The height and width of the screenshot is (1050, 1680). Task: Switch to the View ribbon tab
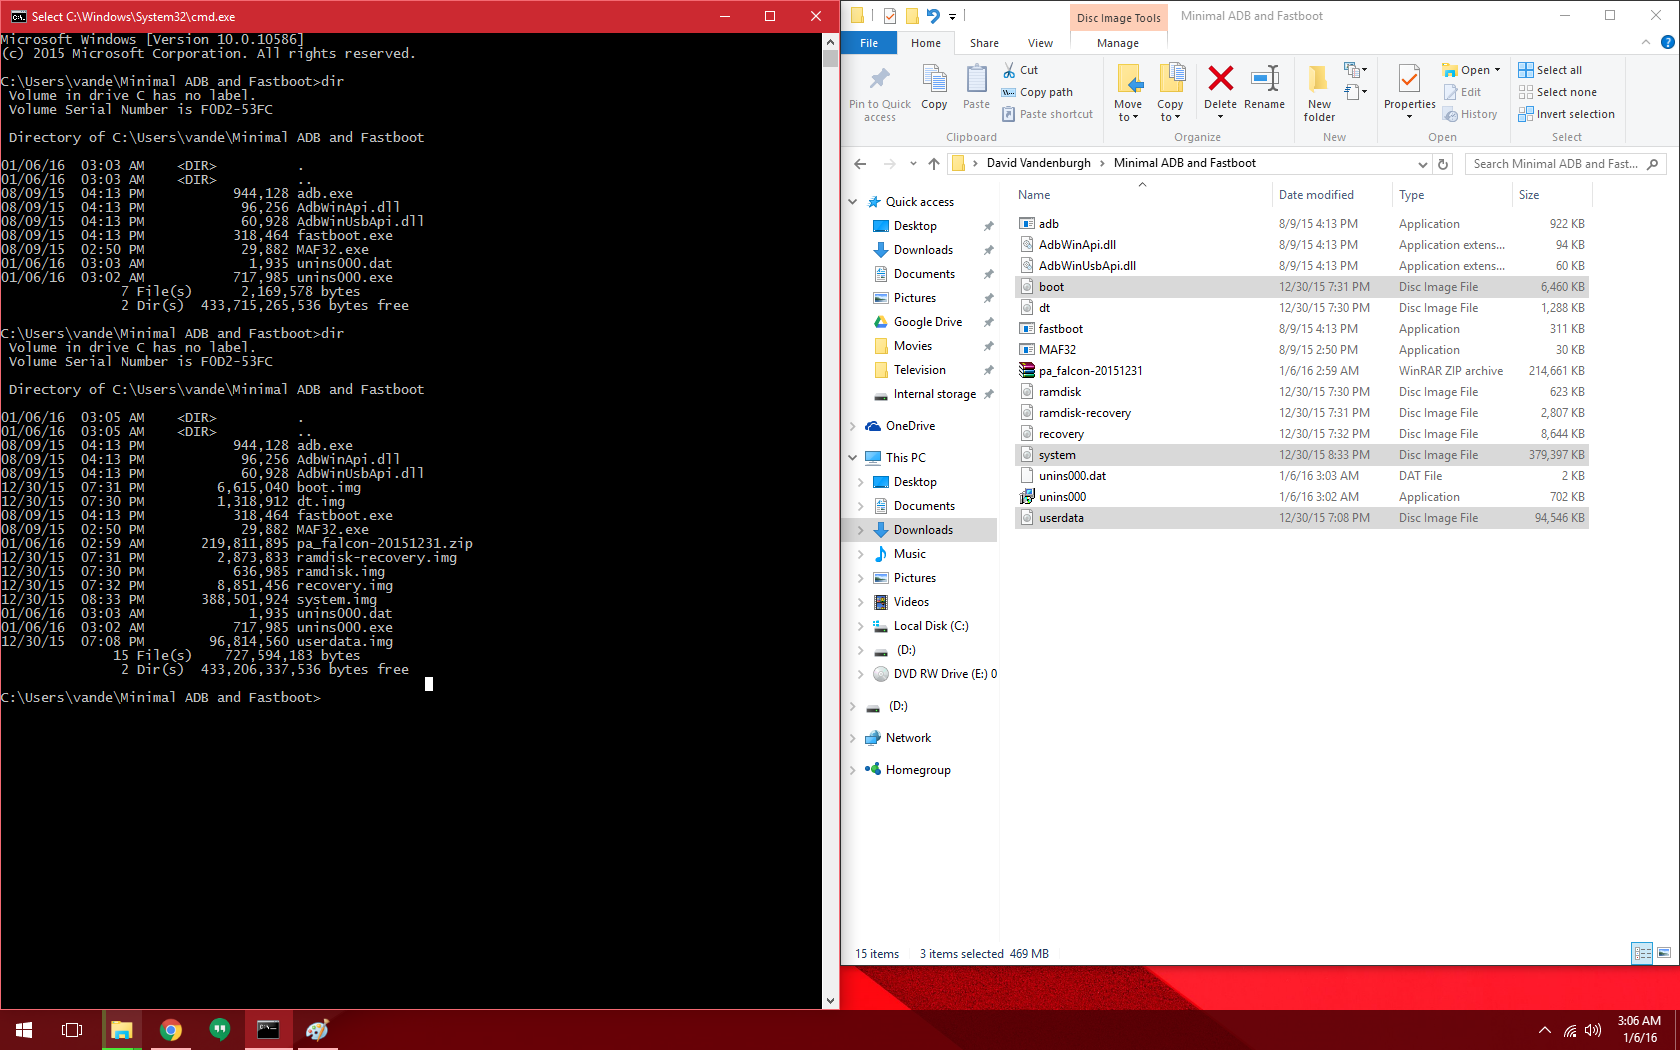(x=1040, y=43)
